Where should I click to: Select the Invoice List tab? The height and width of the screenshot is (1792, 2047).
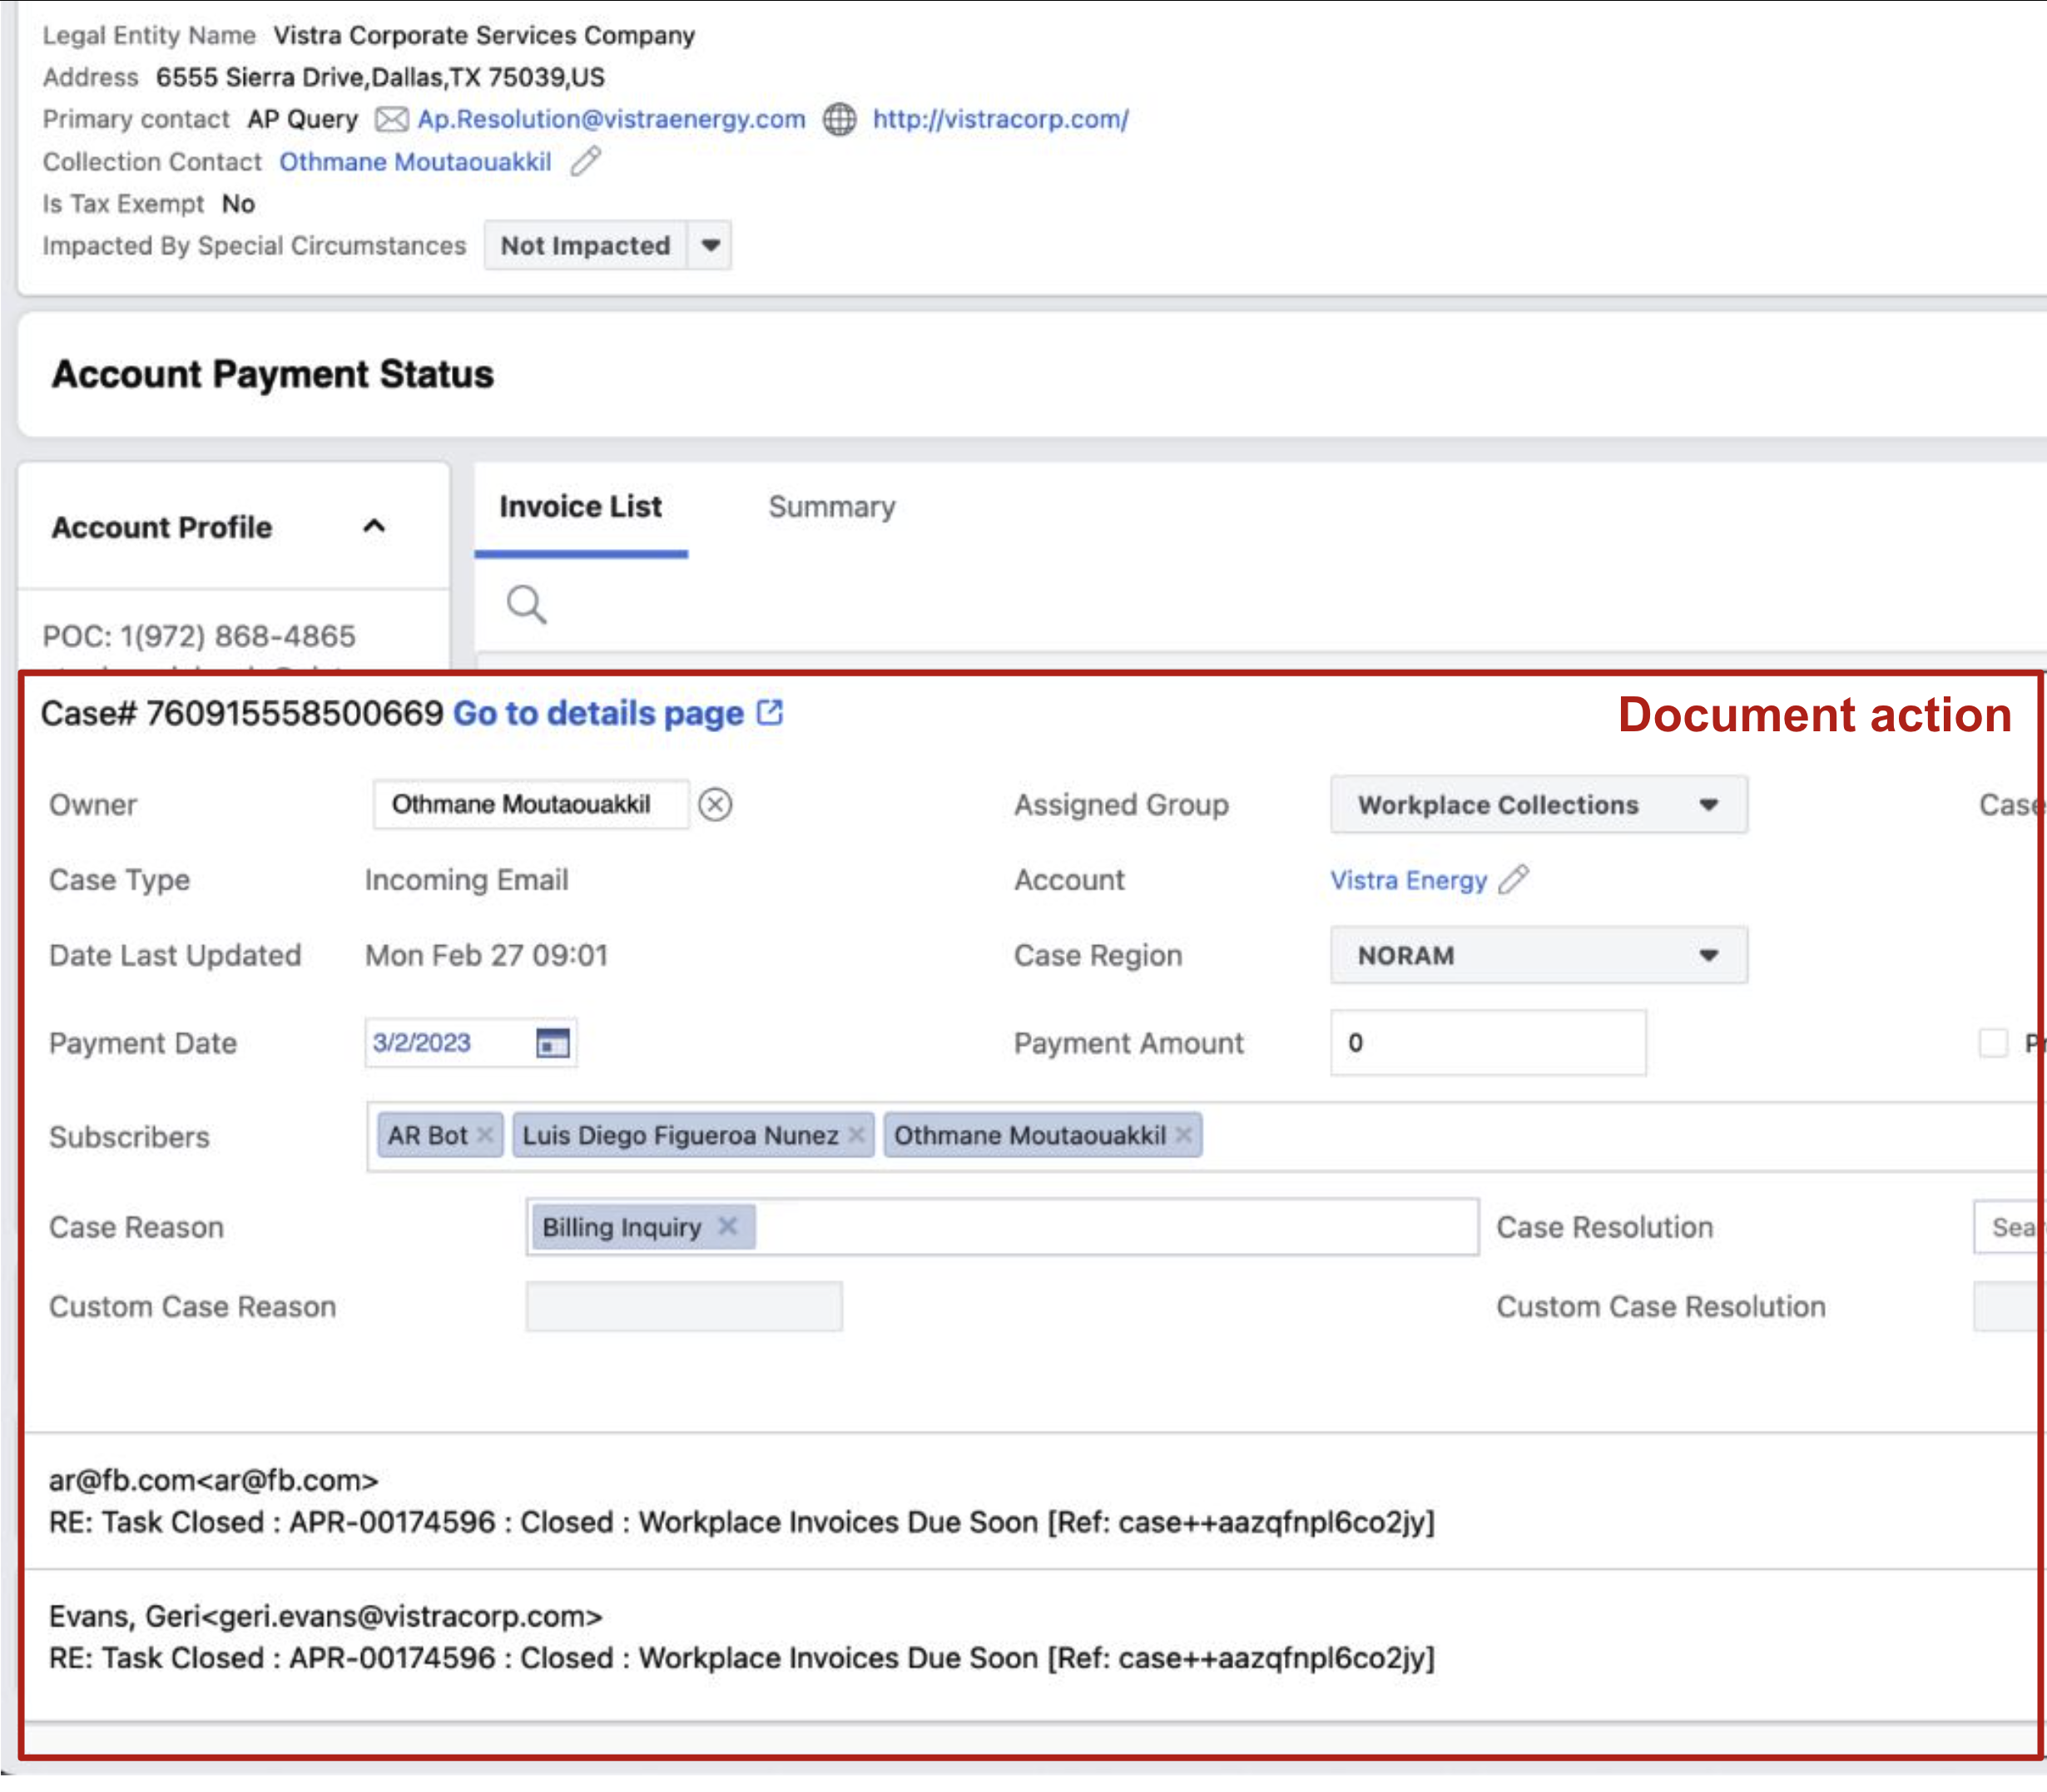(x=582, y=507)
